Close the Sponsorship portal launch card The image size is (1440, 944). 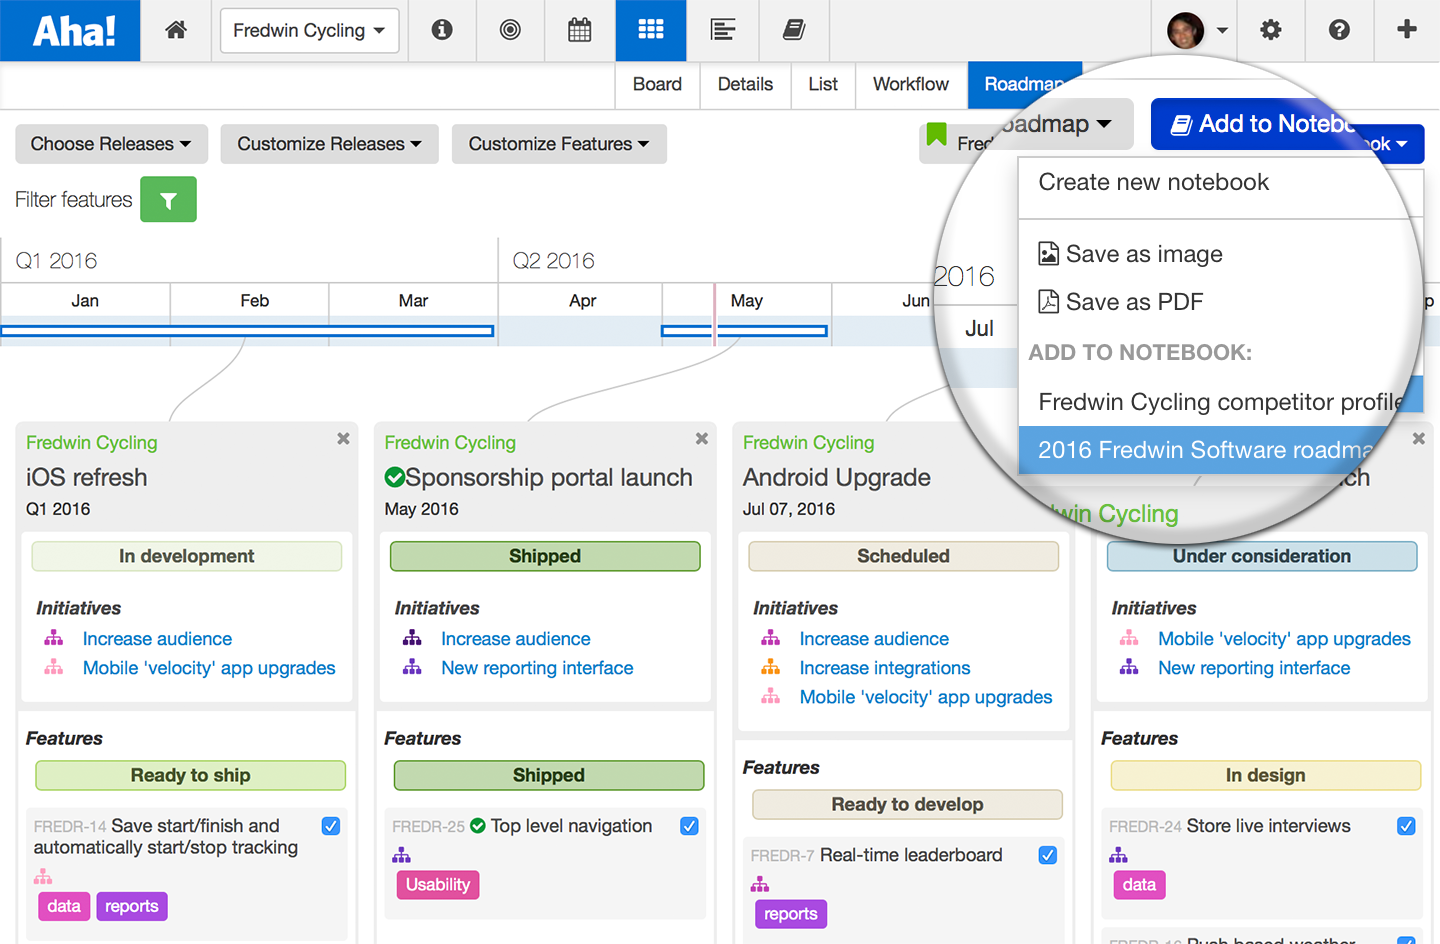[x=702, y=439]
